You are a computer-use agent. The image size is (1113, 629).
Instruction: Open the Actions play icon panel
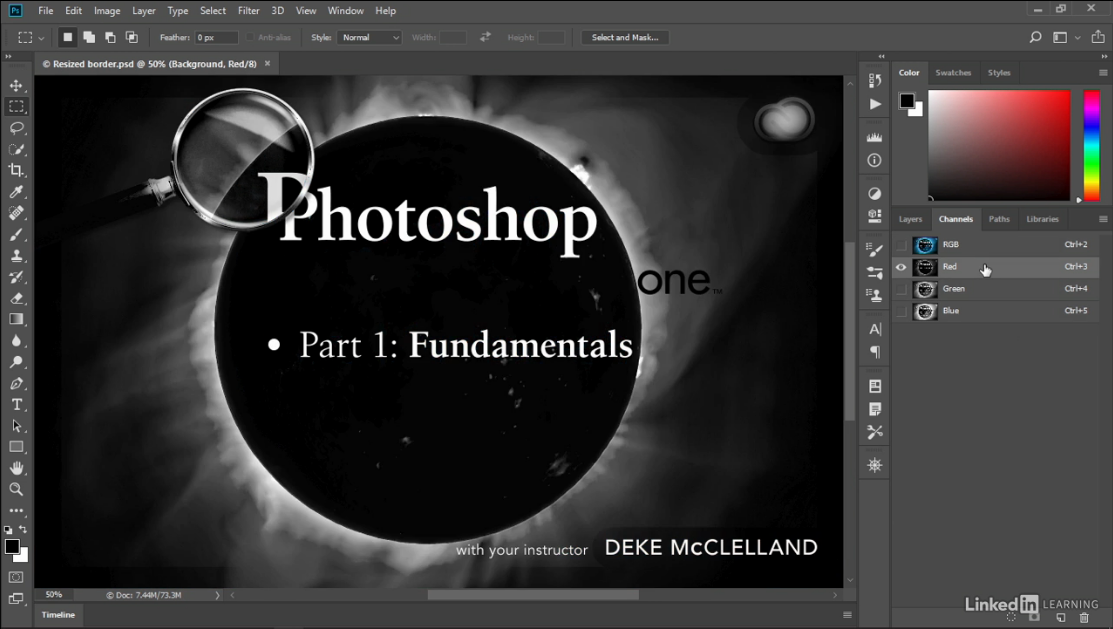point(875,104)
